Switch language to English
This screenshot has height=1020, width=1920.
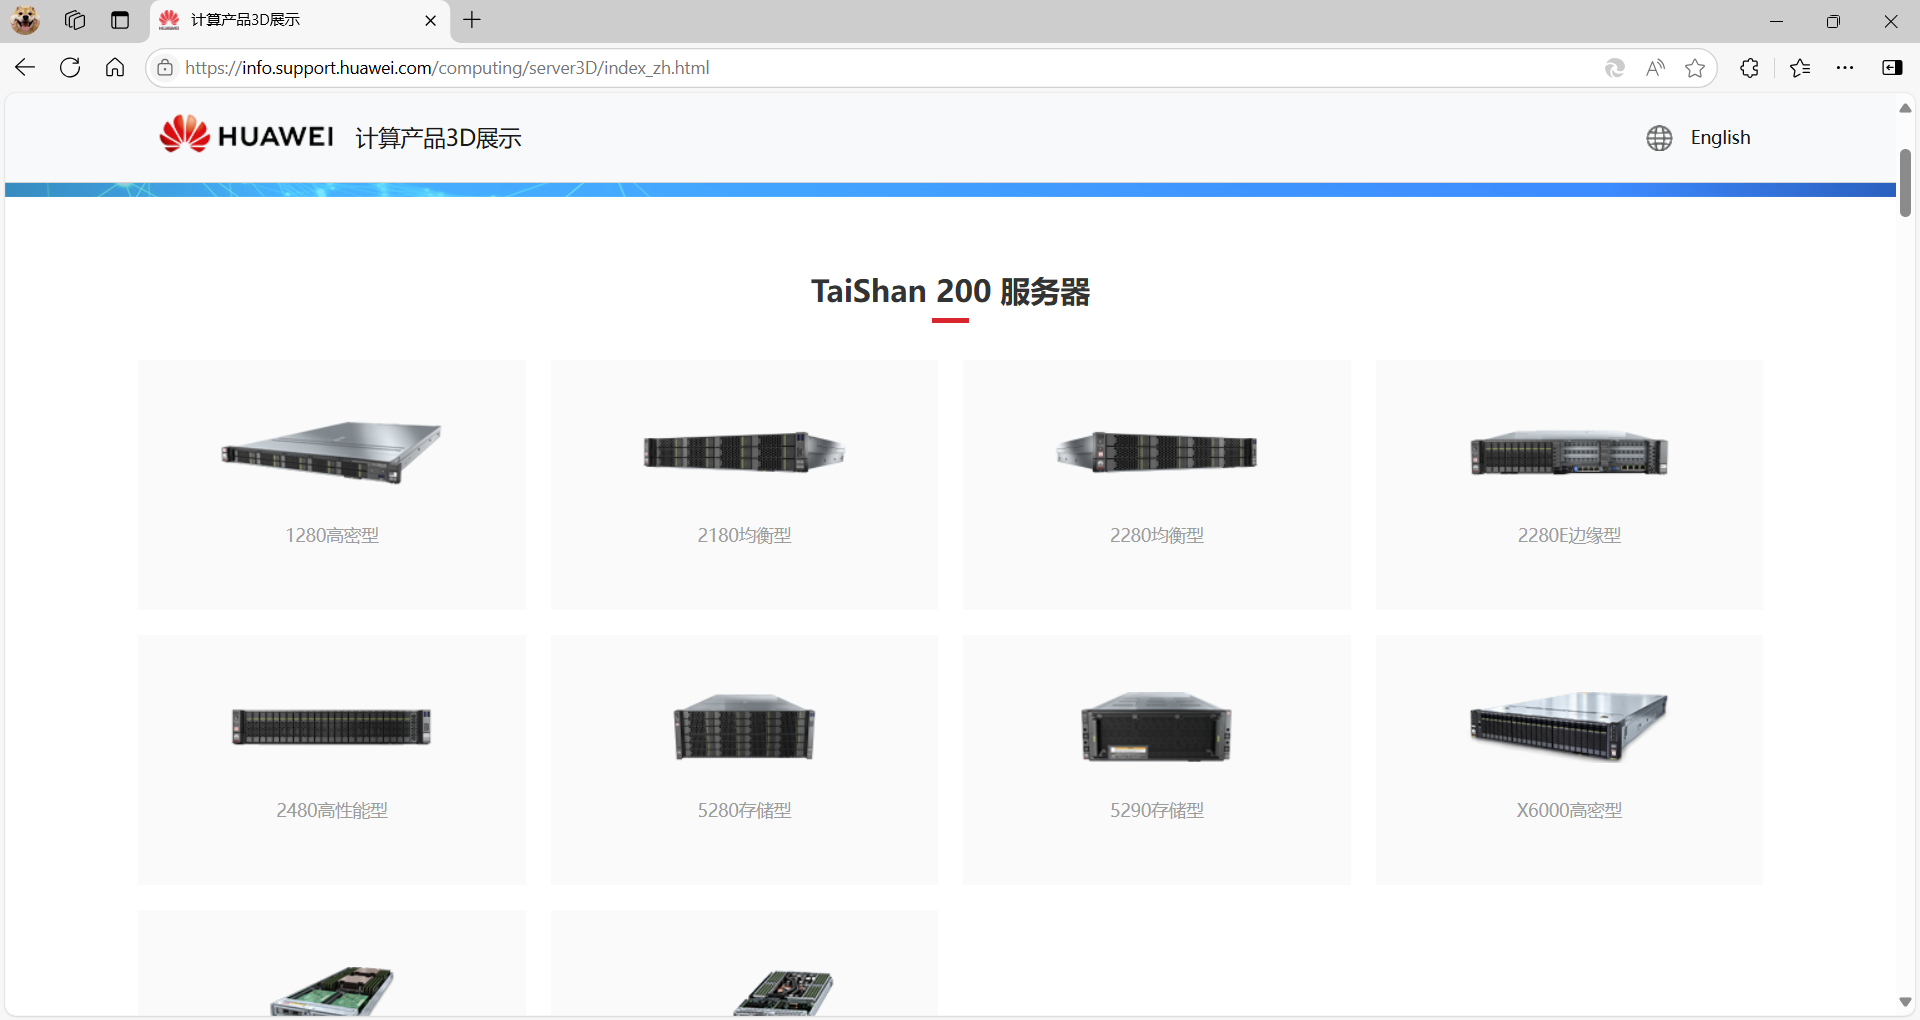[1720, 138]
